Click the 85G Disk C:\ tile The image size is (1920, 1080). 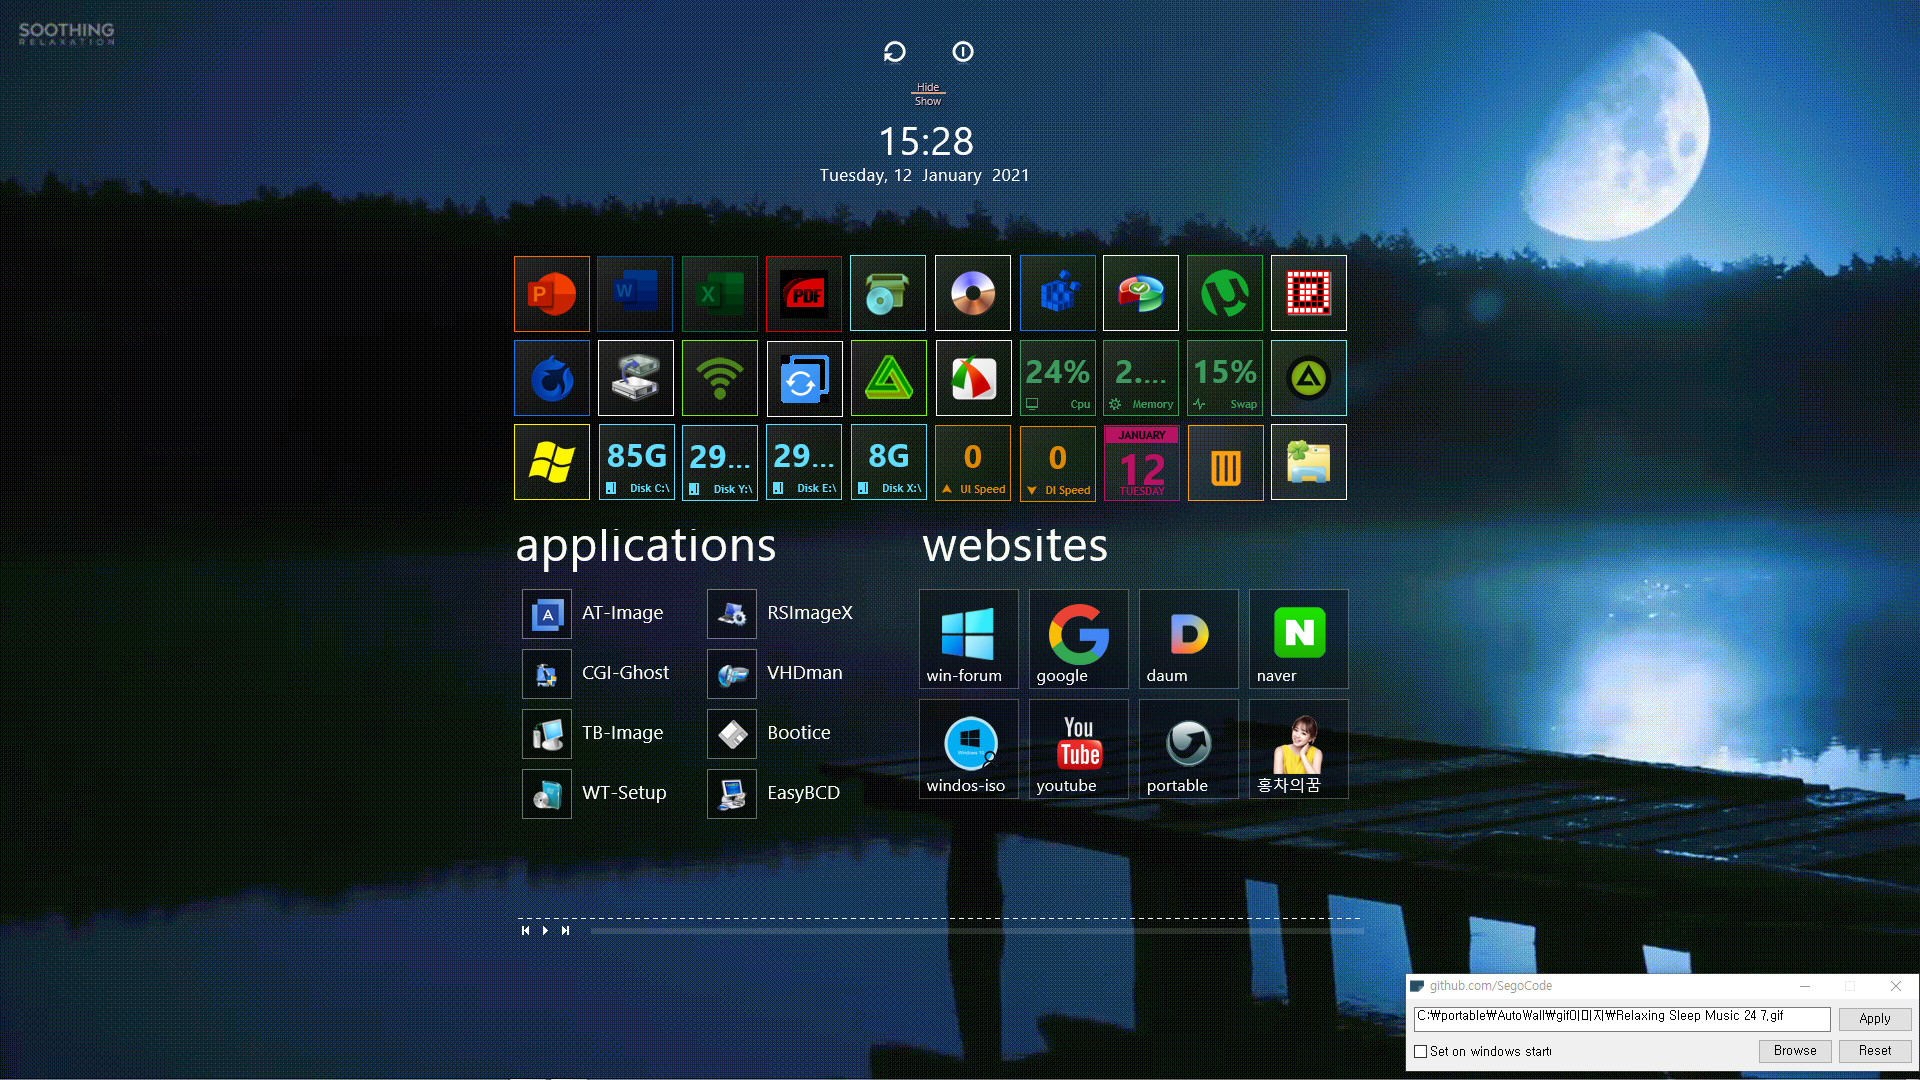point(636,462)
